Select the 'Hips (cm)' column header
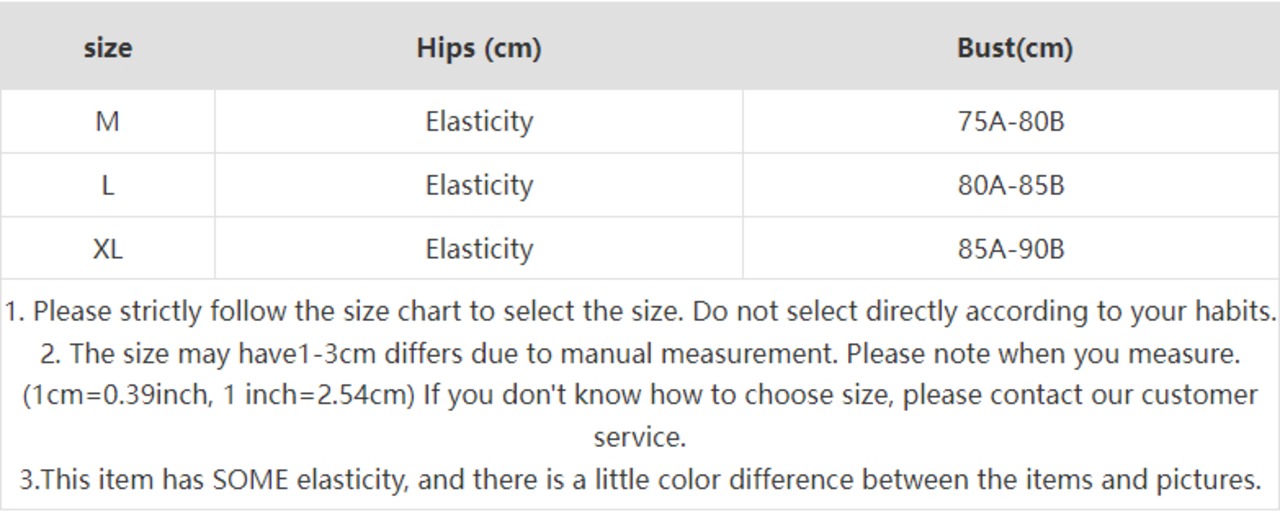The width and height of the screenshot is (1280, 512). [479, 48]
